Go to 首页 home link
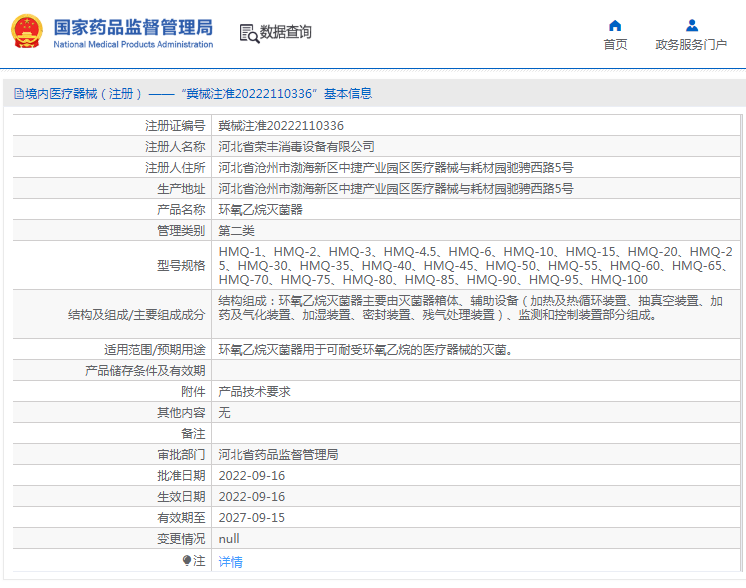This screenshot has height=588, width=746. click(x=615, y=44)
